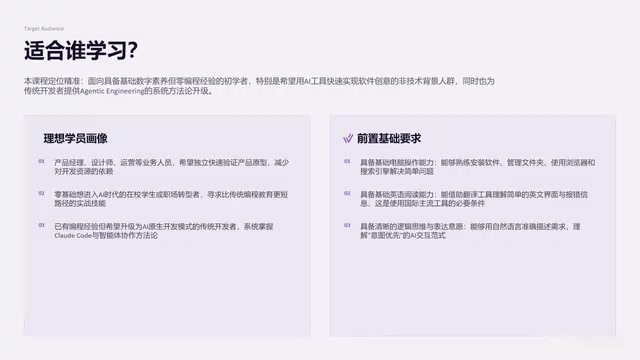This screenshot has width=640, height=360.
Task: Select the 适合谁学习? slide title
Action: tap(81, 51)
